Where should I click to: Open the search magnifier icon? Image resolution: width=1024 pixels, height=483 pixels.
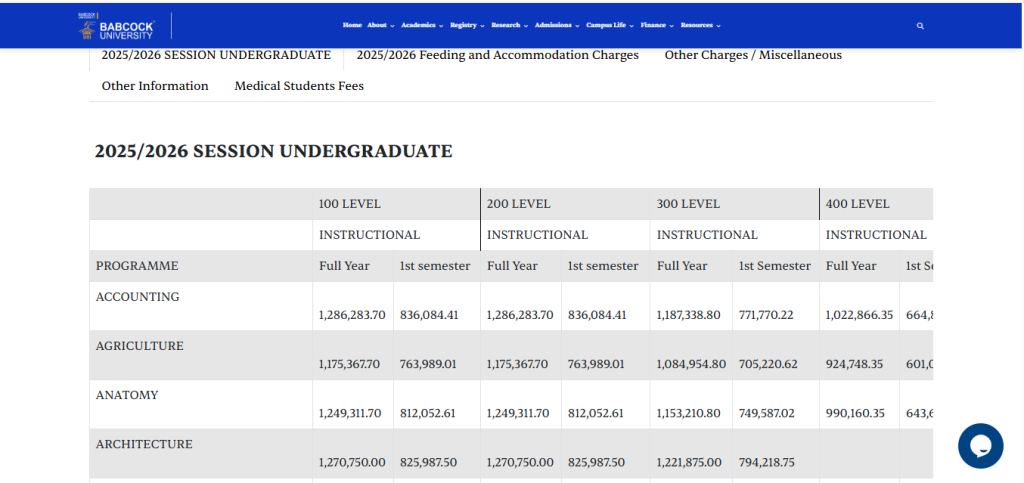coord(920,26)
